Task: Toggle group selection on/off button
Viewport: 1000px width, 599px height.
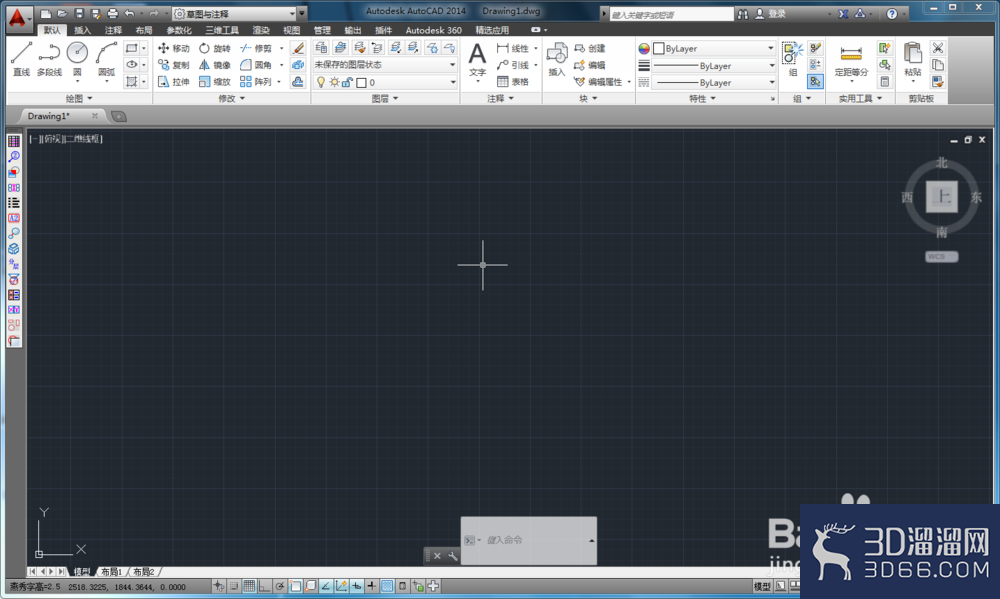Action: 815,82
